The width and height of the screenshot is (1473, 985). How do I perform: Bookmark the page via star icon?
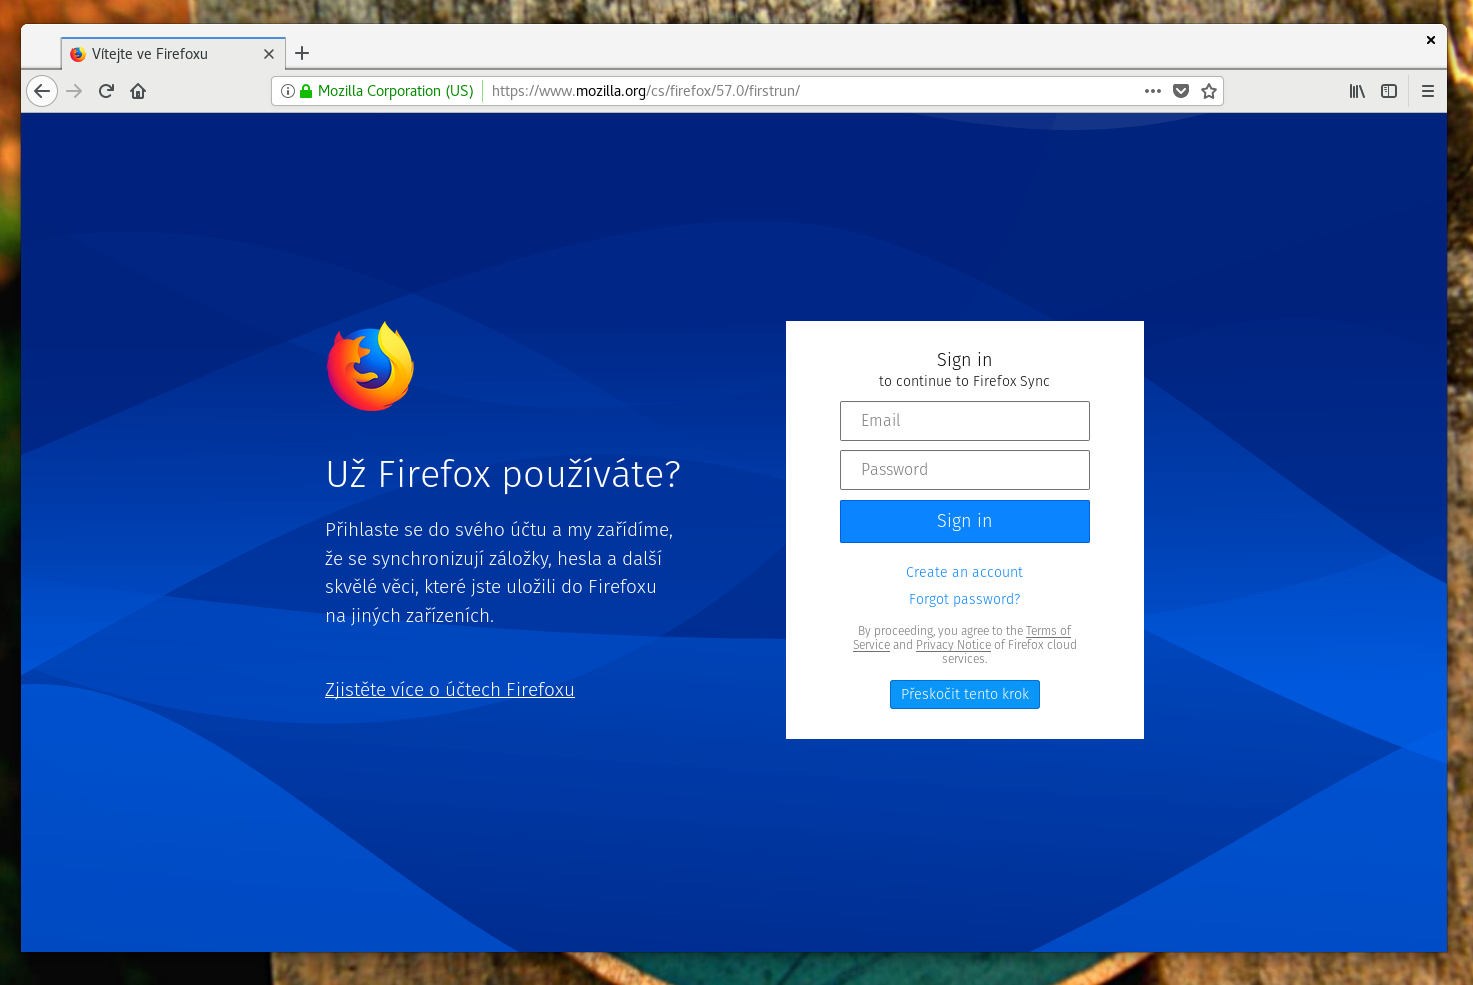(1209, 90)
